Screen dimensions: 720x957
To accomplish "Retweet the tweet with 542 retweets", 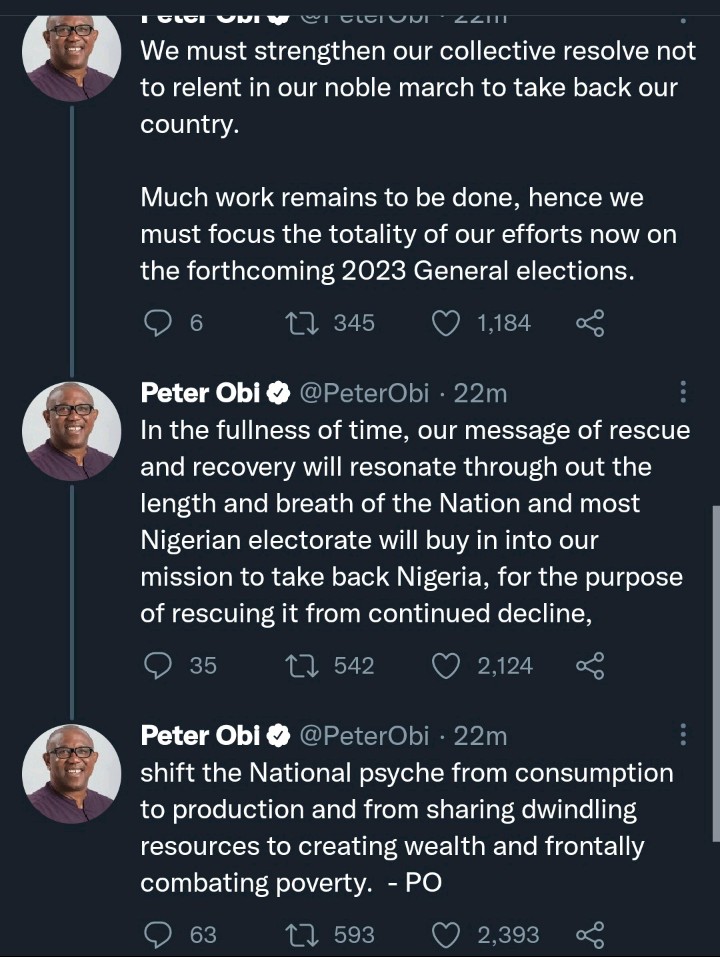I will (298, 665).
